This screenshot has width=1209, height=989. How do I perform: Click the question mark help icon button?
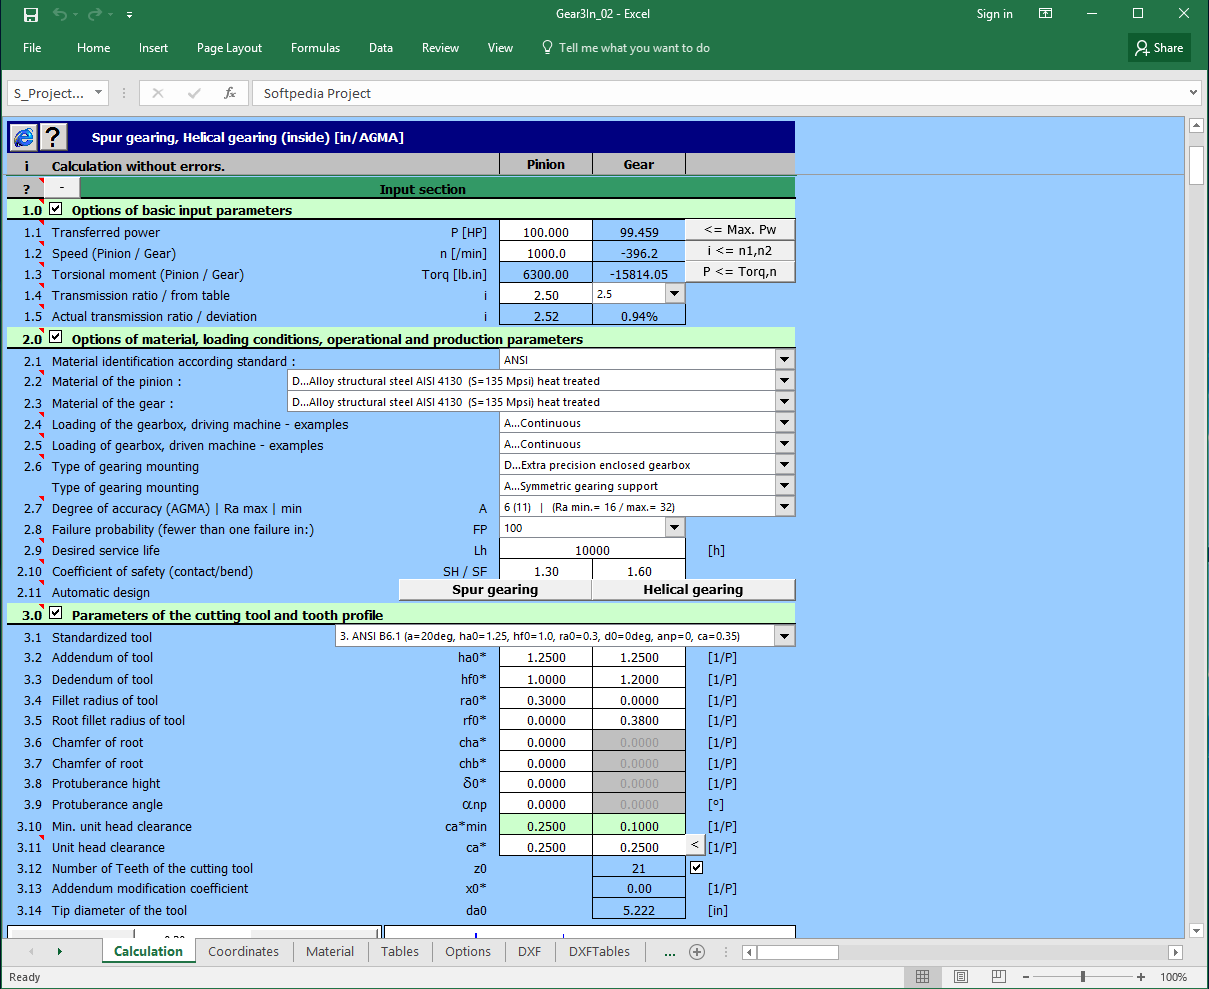click(x=53, y=137)
